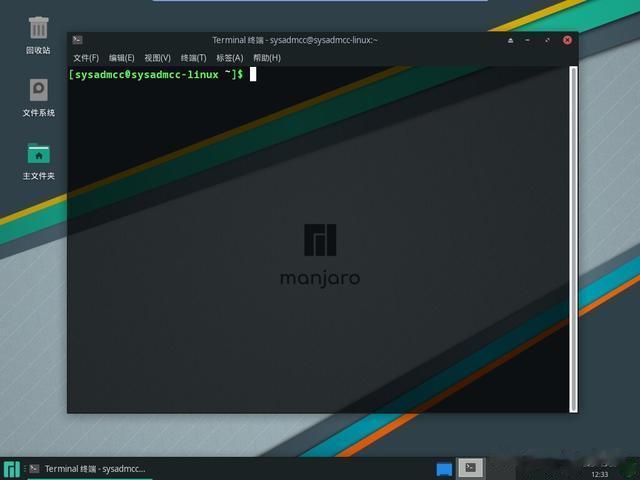Open the 回收站 trash desktop icon
Image resolution: width=640 pixels, height=480 pixels.
click(38, 35)
